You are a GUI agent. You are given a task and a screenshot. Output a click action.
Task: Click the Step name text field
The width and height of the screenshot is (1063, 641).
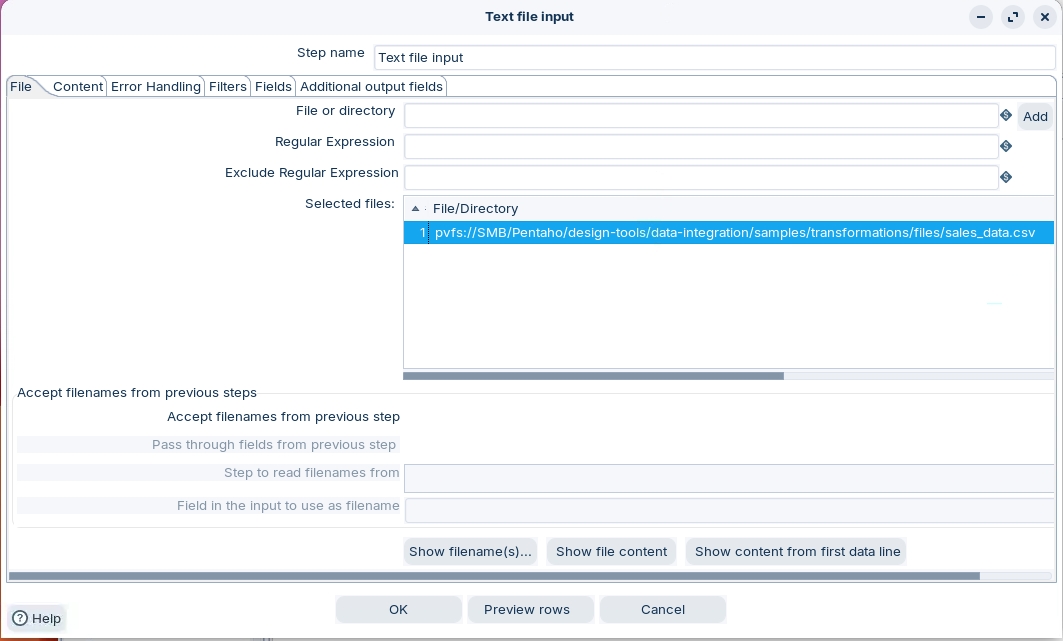(714, 58)
